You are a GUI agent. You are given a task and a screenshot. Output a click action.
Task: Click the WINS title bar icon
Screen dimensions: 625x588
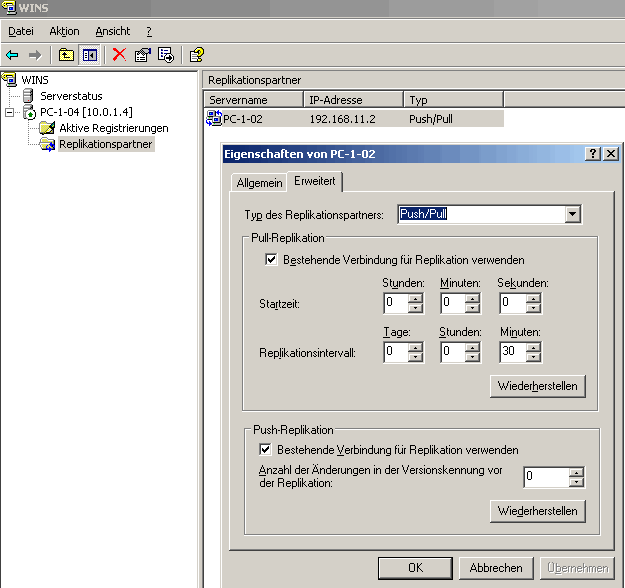(x=9, y=7)
